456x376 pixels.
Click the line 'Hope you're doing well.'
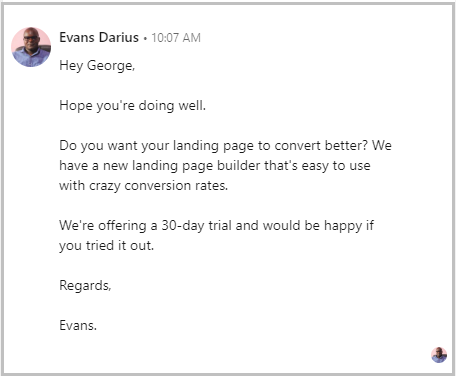pos(132,105)
